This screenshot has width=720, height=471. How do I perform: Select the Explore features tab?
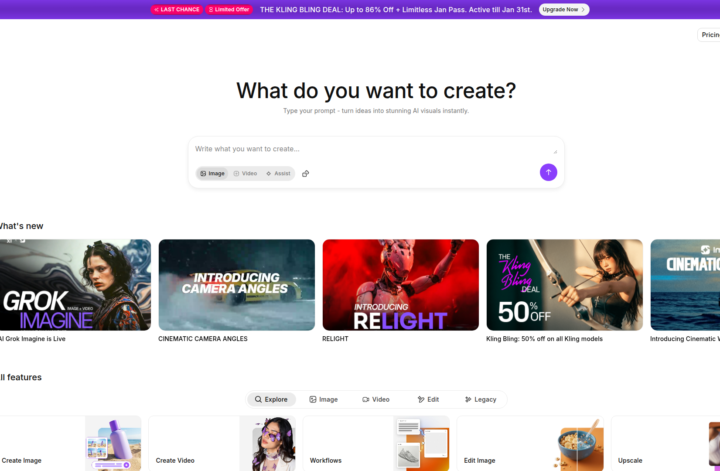271,399
